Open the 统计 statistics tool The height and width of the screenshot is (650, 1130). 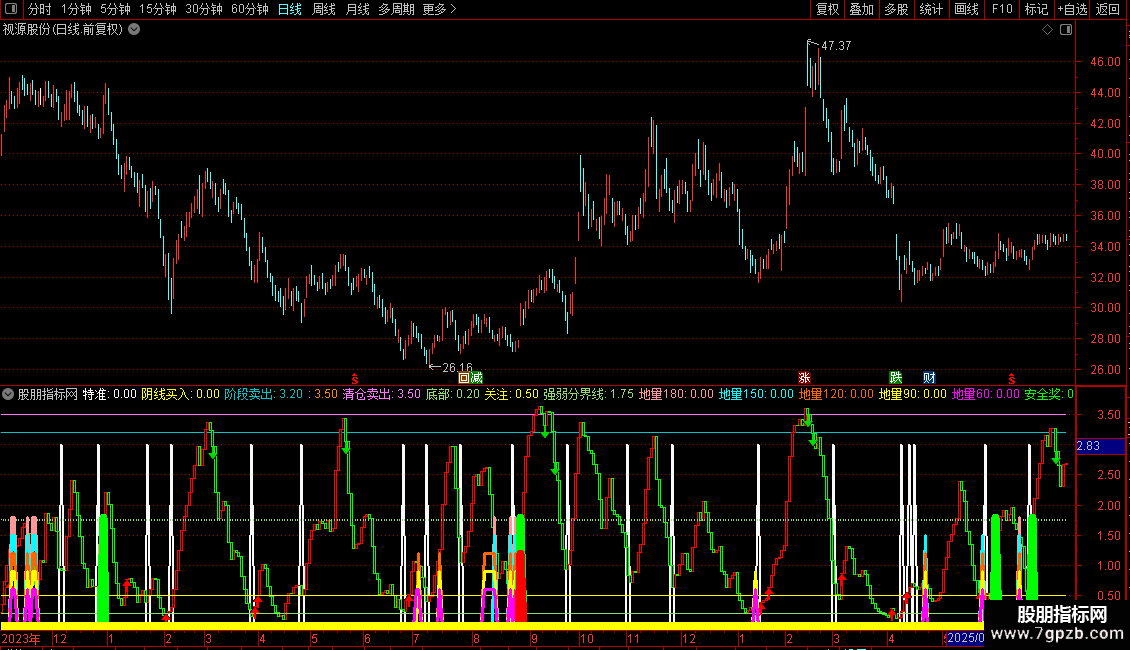point(931,9)
